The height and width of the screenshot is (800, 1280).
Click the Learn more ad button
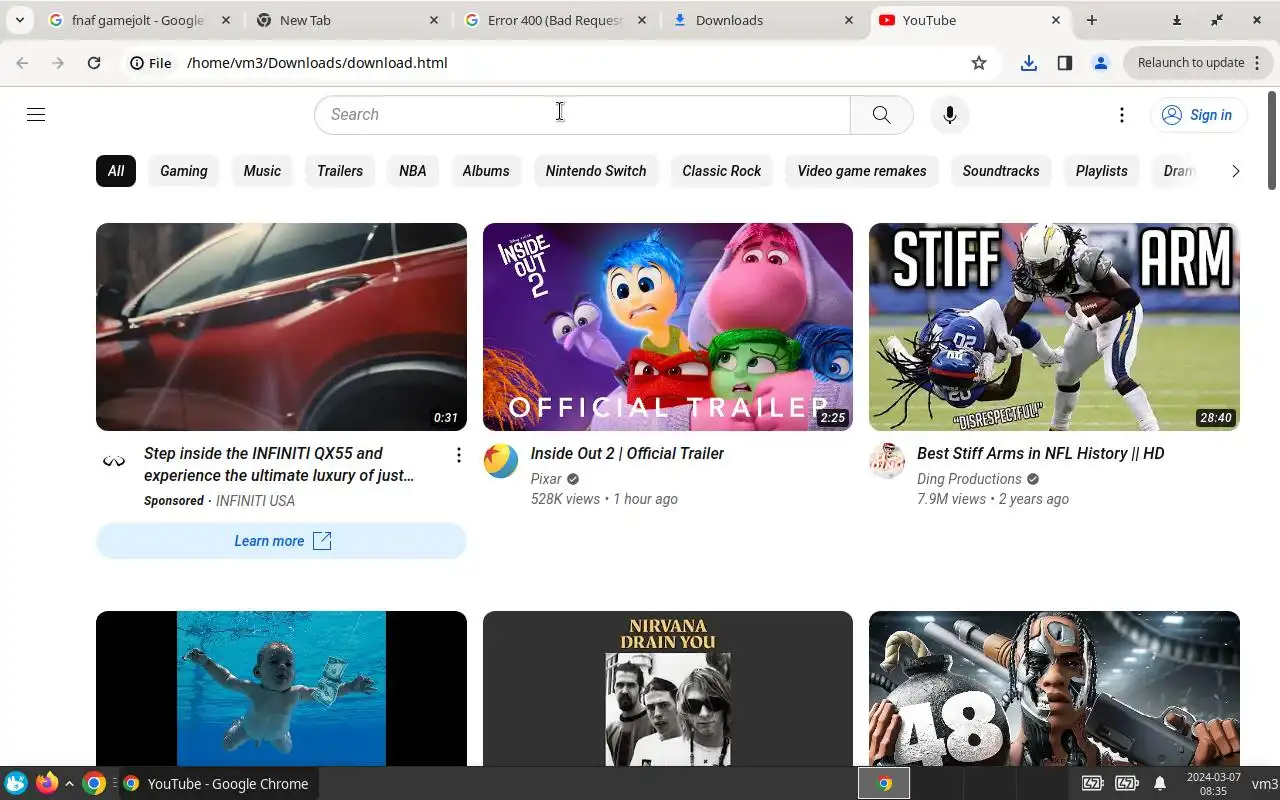point(281,541)
